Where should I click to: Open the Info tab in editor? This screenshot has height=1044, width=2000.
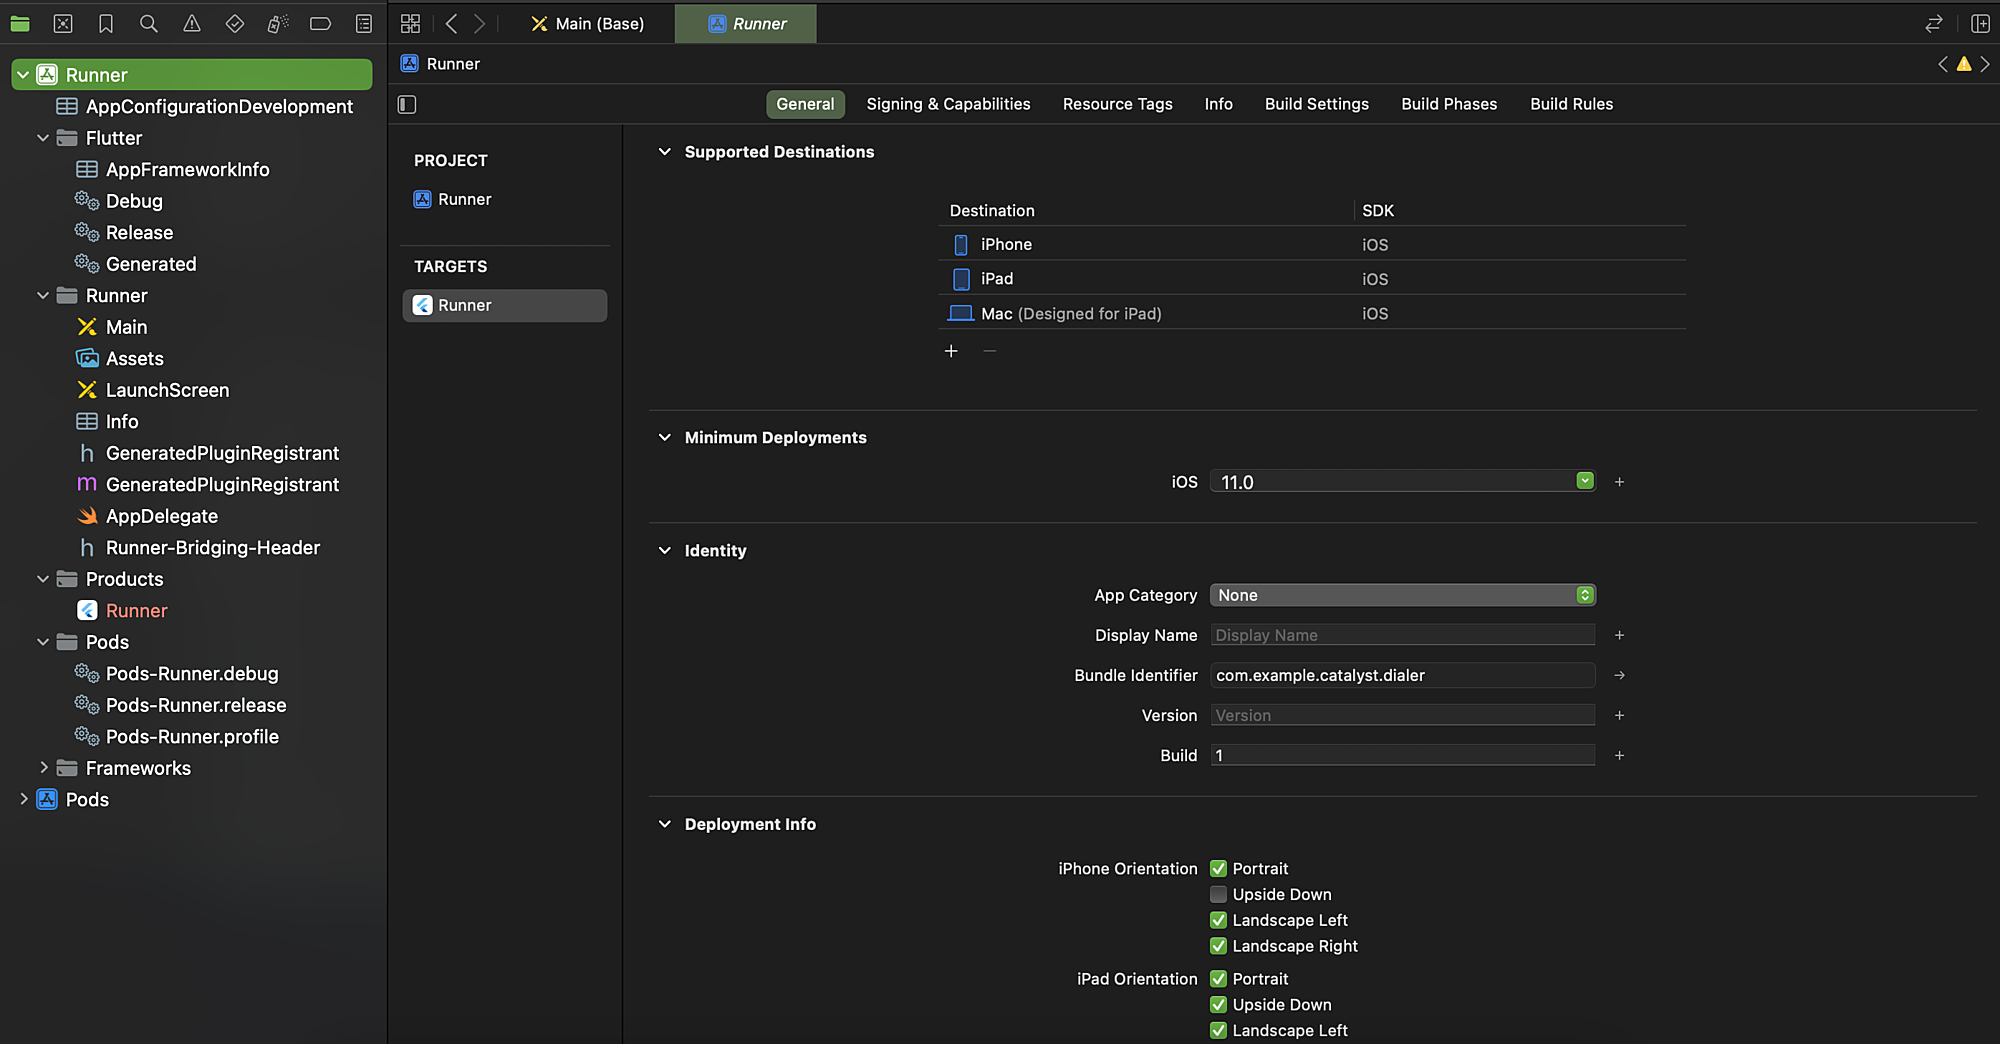tap(1218, 104)
